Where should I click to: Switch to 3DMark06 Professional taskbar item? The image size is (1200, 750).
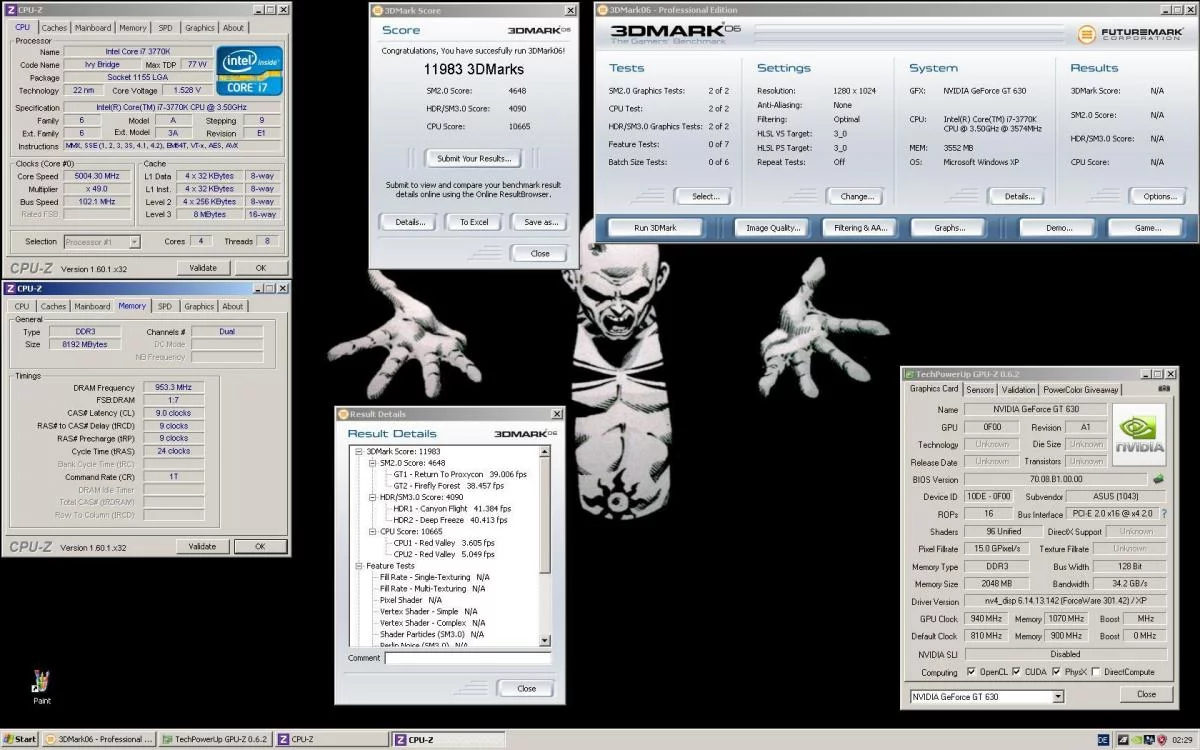[100, 740]
